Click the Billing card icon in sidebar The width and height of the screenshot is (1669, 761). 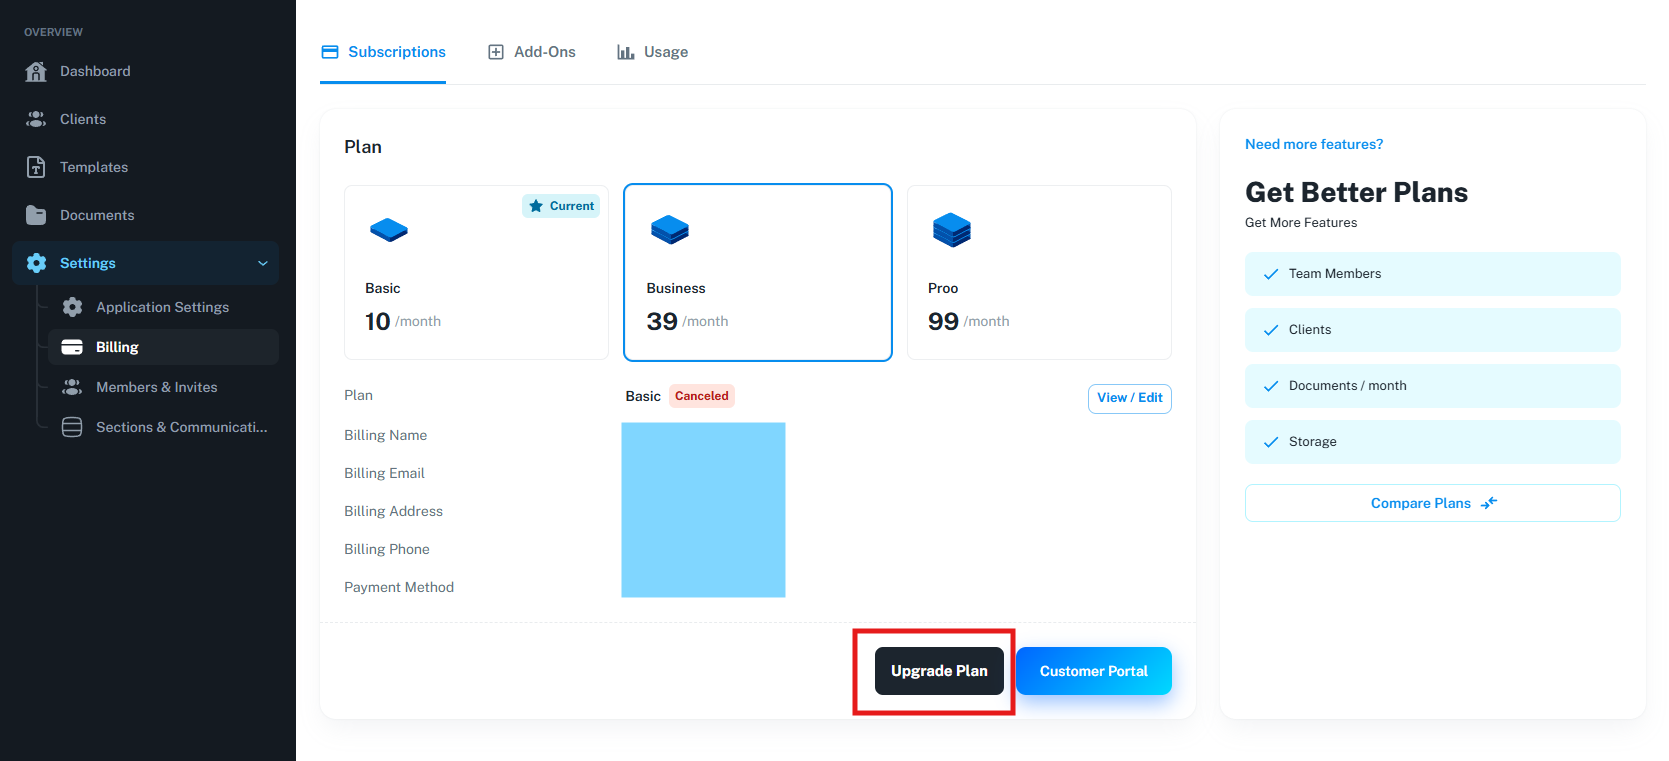point(72,347)
